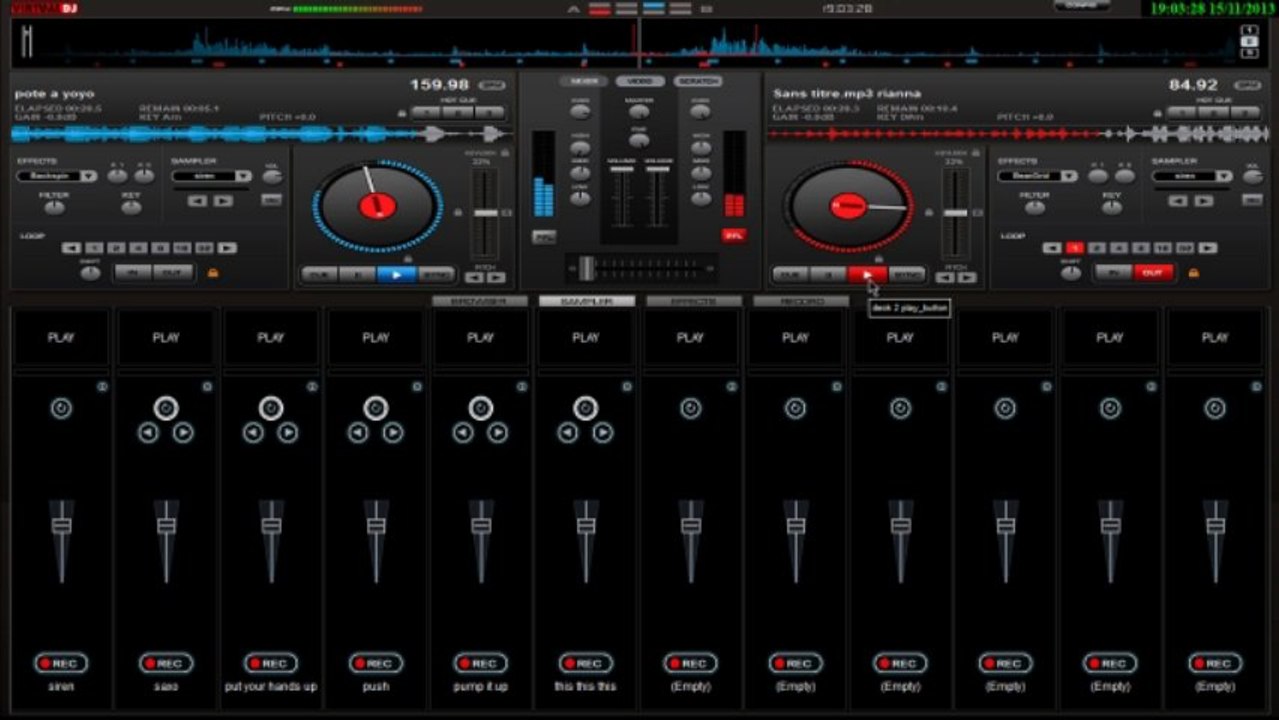Open the Backspin effects dropdown on deck 1
Screen dimensions: 1279x720
tap(57, 176)
